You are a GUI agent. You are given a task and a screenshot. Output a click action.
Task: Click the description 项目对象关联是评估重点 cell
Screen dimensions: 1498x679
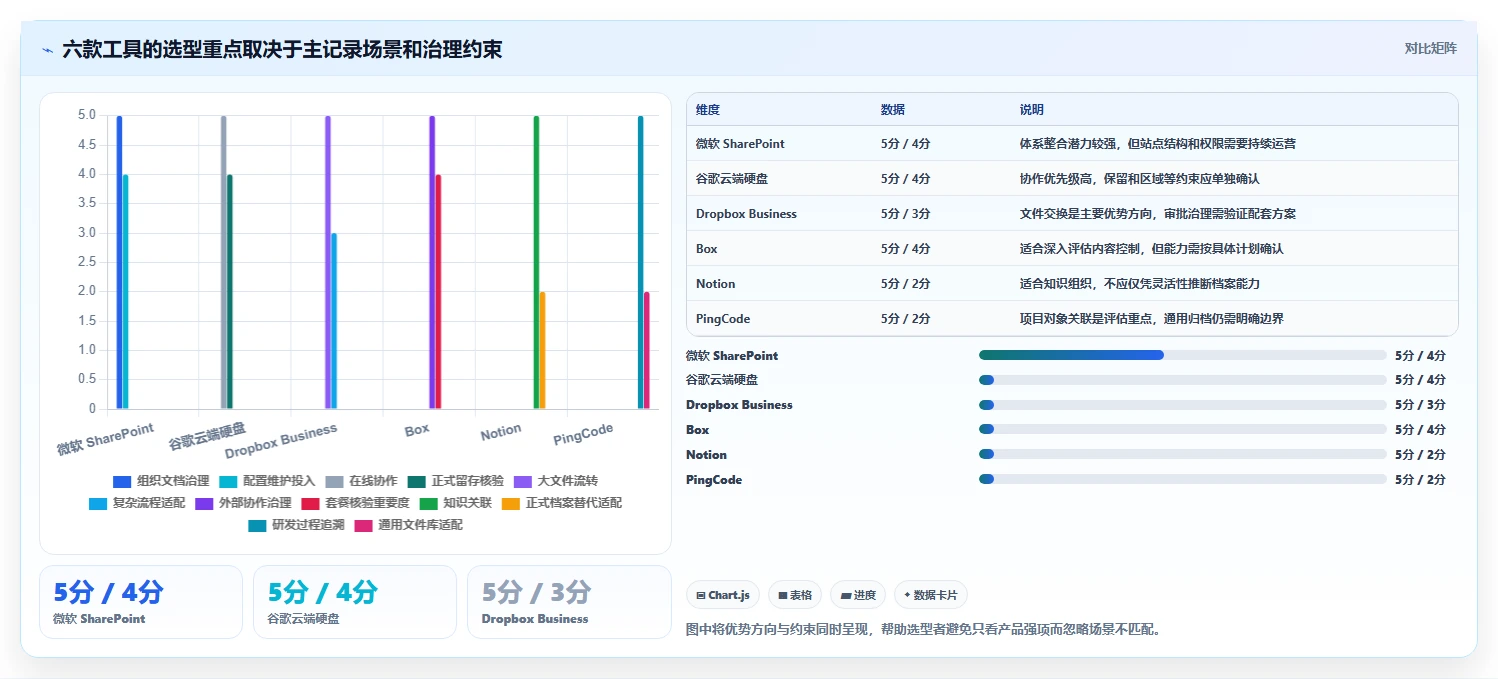pyautogui.click(x=1152, y=319)
